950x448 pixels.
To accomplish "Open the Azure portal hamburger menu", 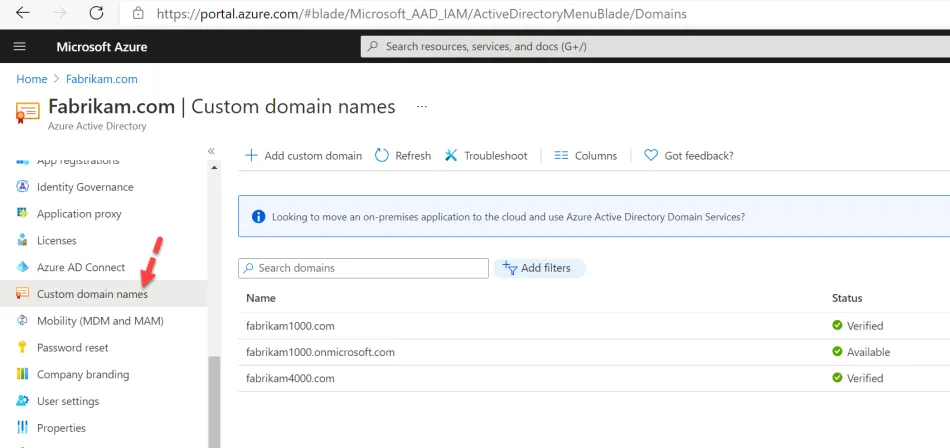I will pos(20,47).
